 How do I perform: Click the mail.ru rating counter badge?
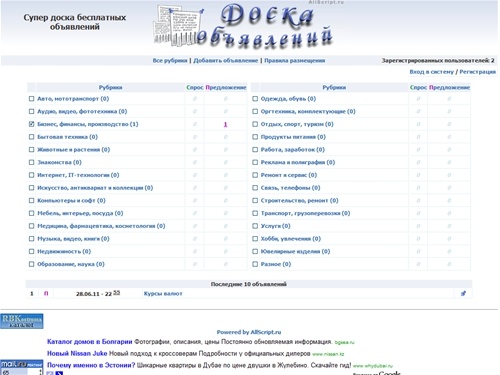(22, 367)
